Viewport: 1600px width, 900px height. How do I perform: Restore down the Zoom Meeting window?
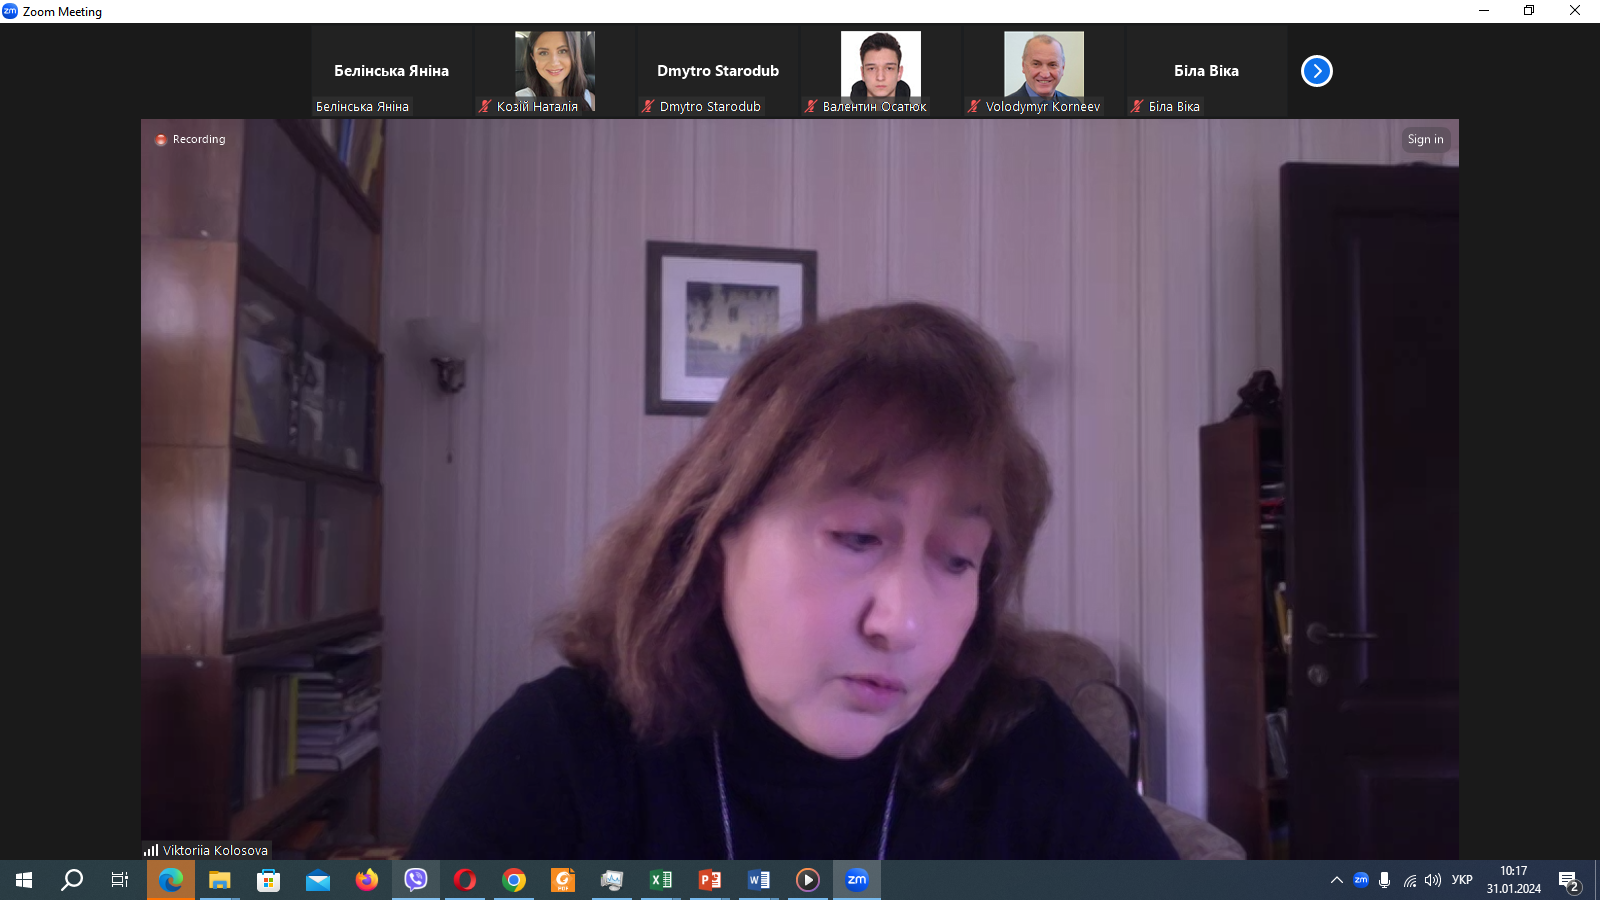click(x=1529, y=11)
